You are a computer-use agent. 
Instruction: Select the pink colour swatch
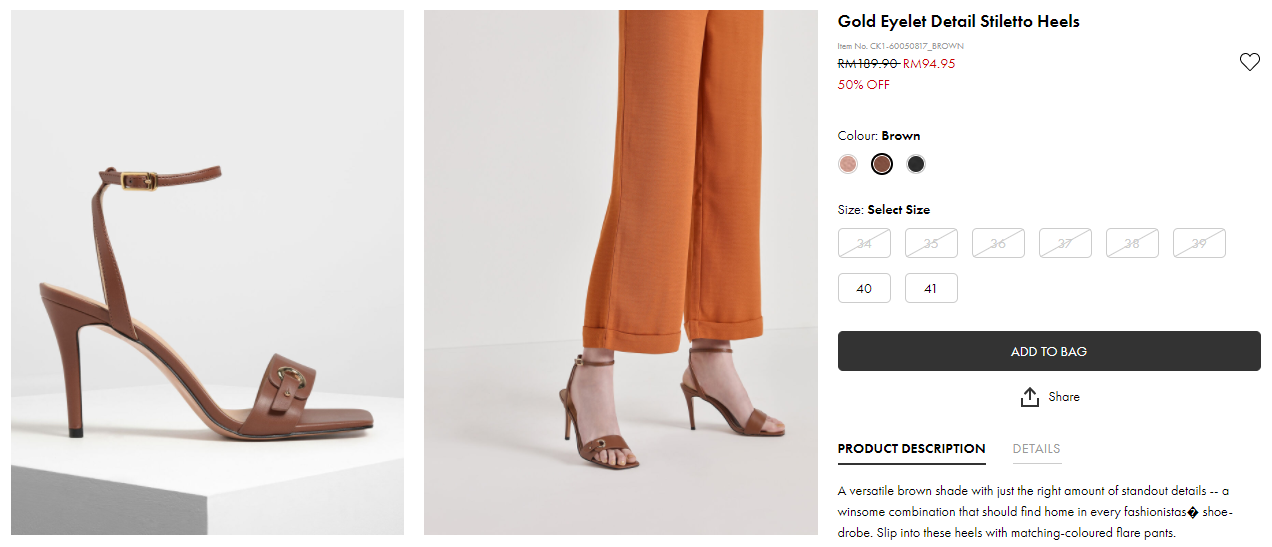point(848,164)
